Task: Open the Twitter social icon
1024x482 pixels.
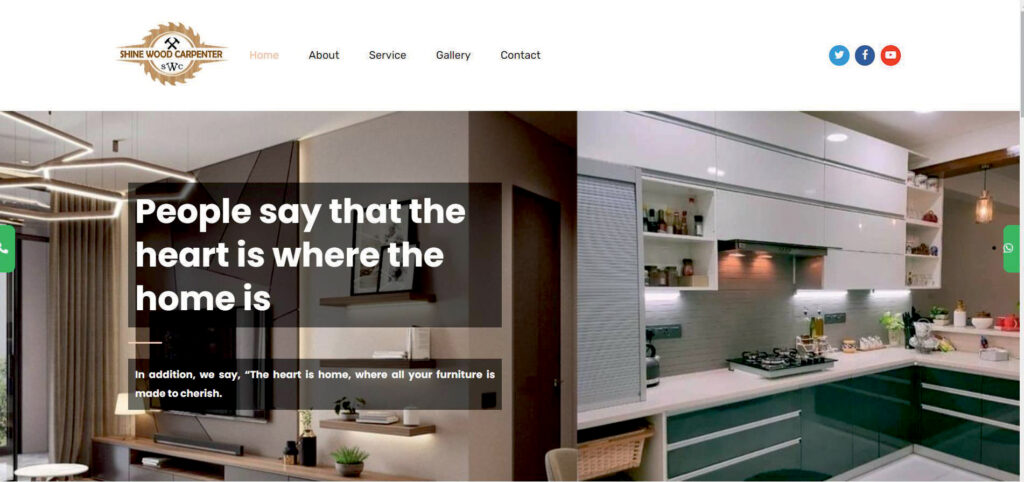Action: (839, 56)
